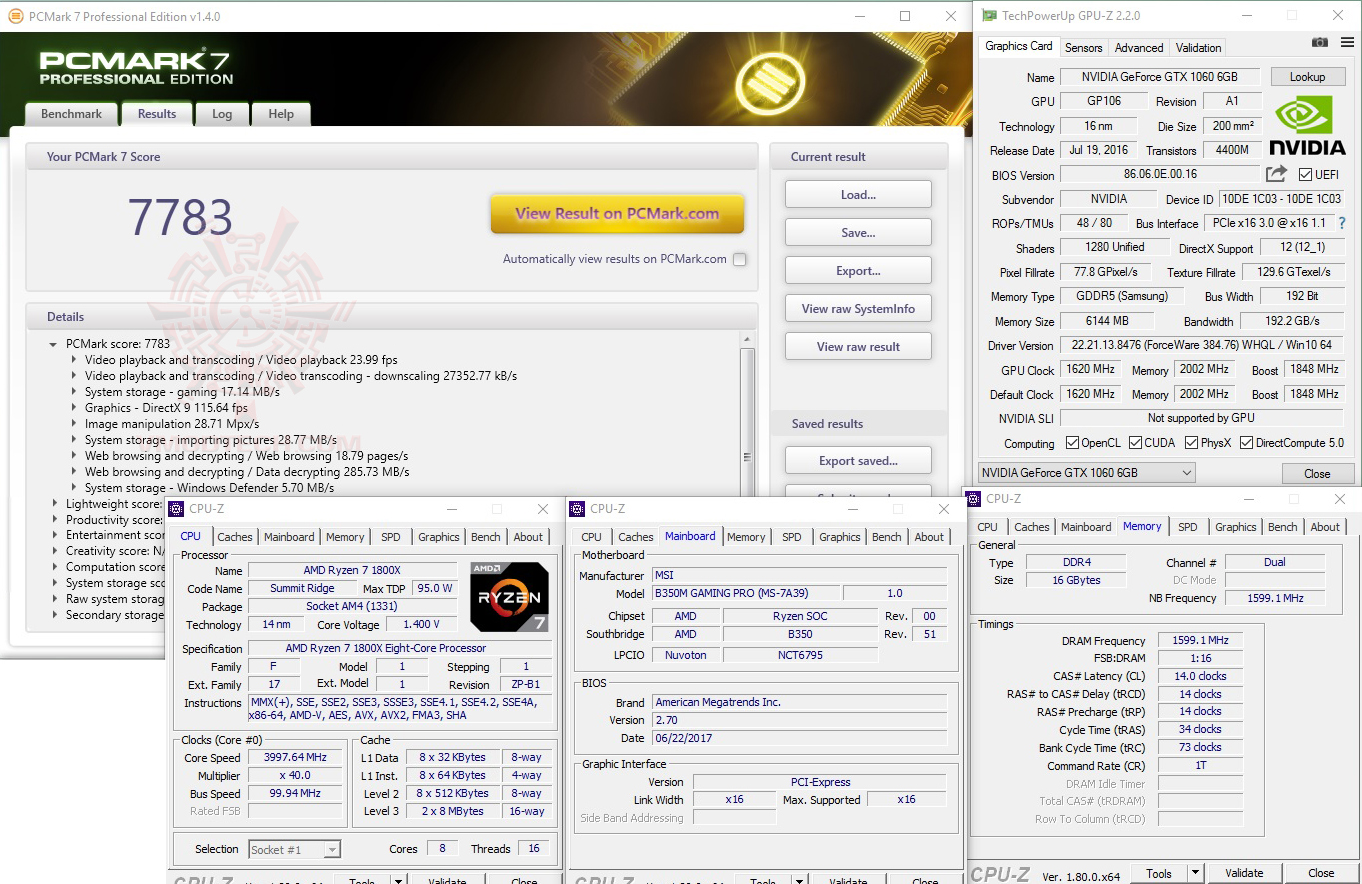Open the Log tab in PCMark 7
Viewport: 1362px width, 884px height.
222,114
